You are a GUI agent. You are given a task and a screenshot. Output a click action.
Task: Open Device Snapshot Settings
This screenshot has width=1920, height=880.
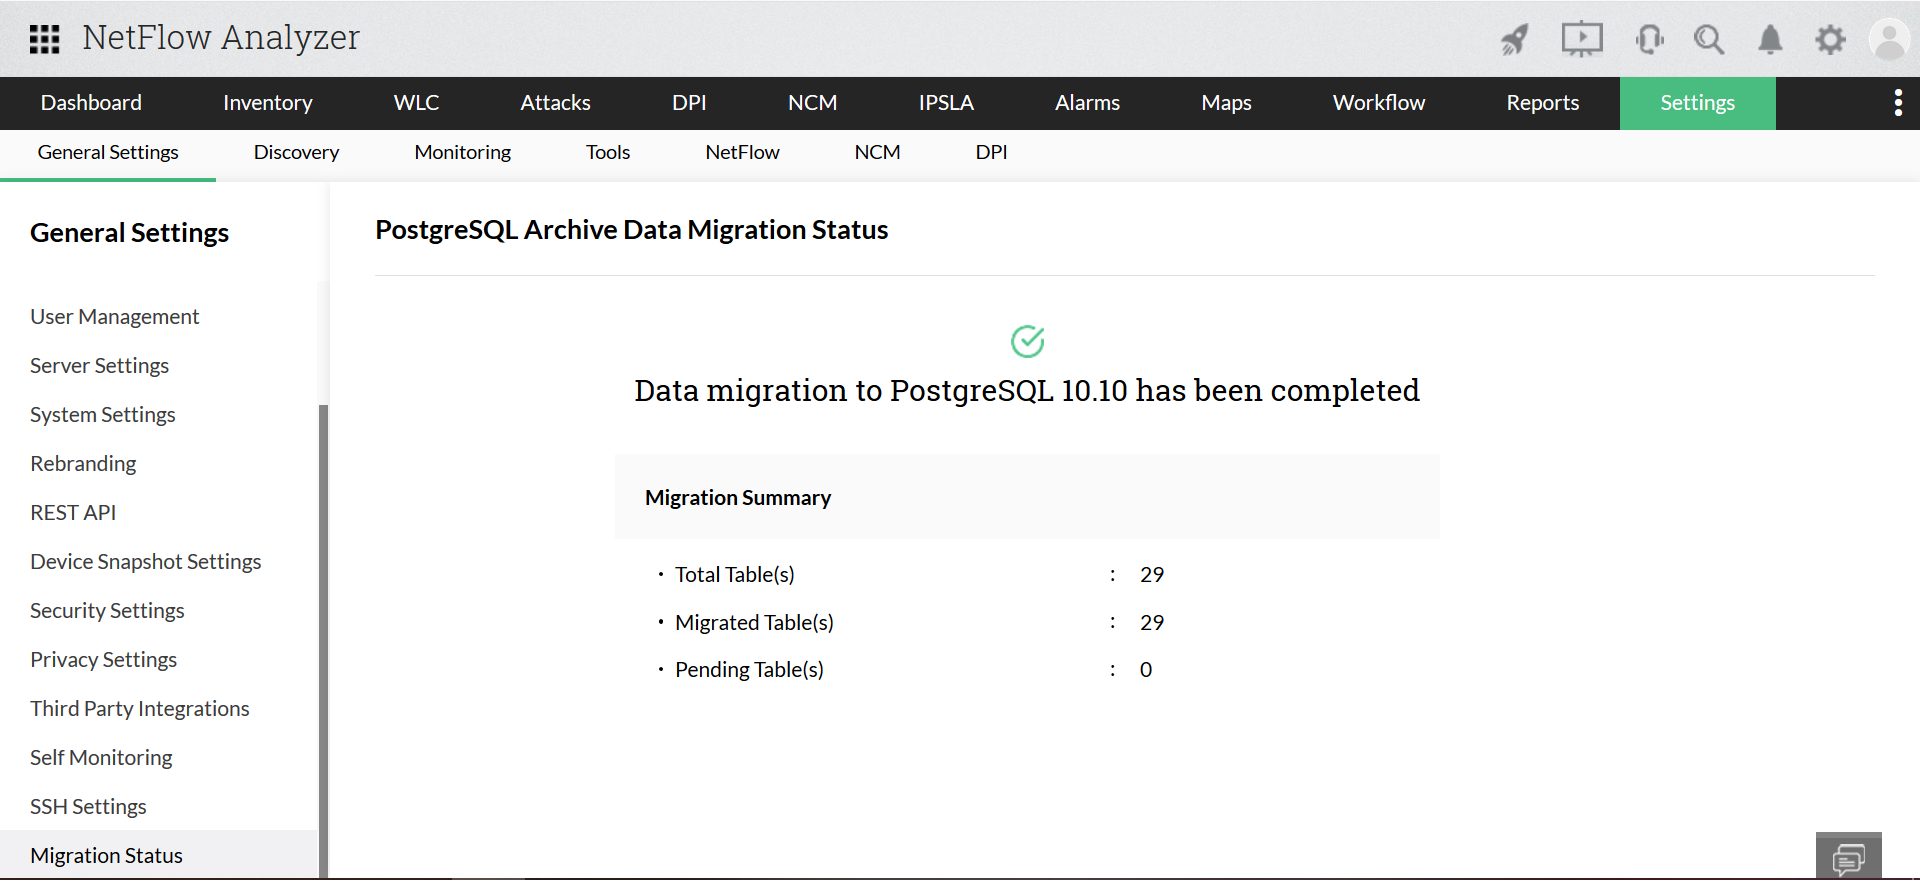click(145, 562)
